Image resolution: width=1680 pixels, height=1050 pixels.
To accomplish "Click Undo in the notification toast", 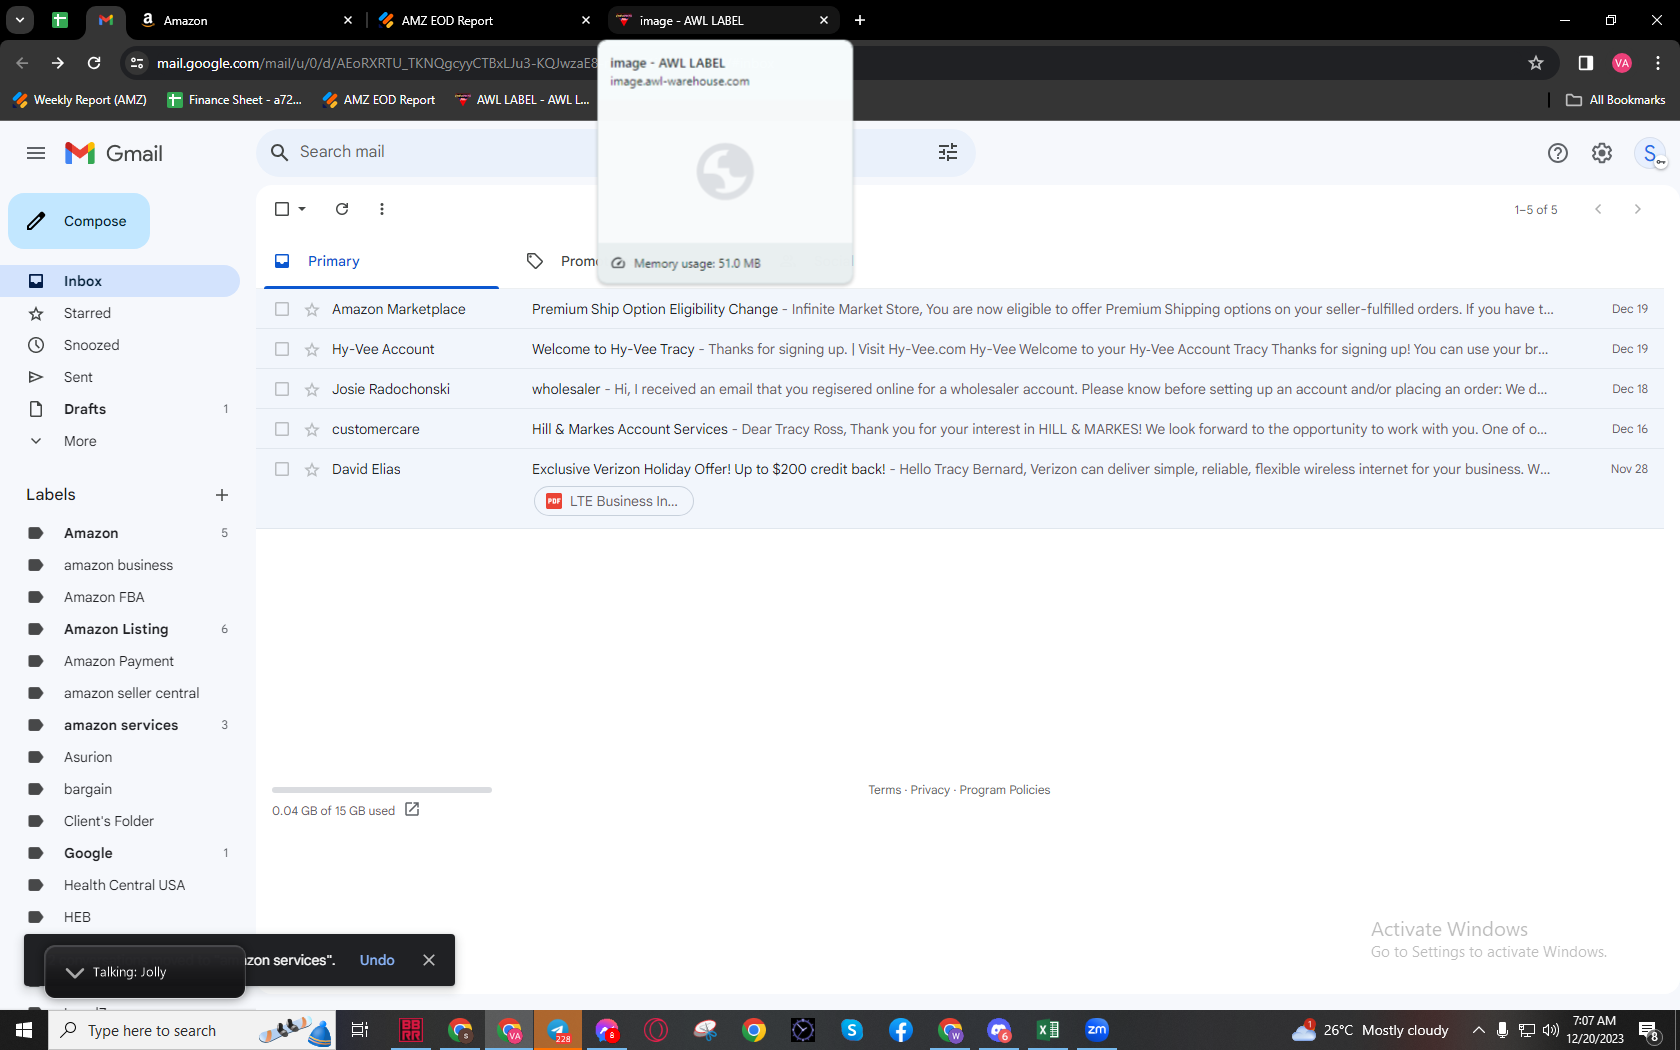I will (377, 960).
